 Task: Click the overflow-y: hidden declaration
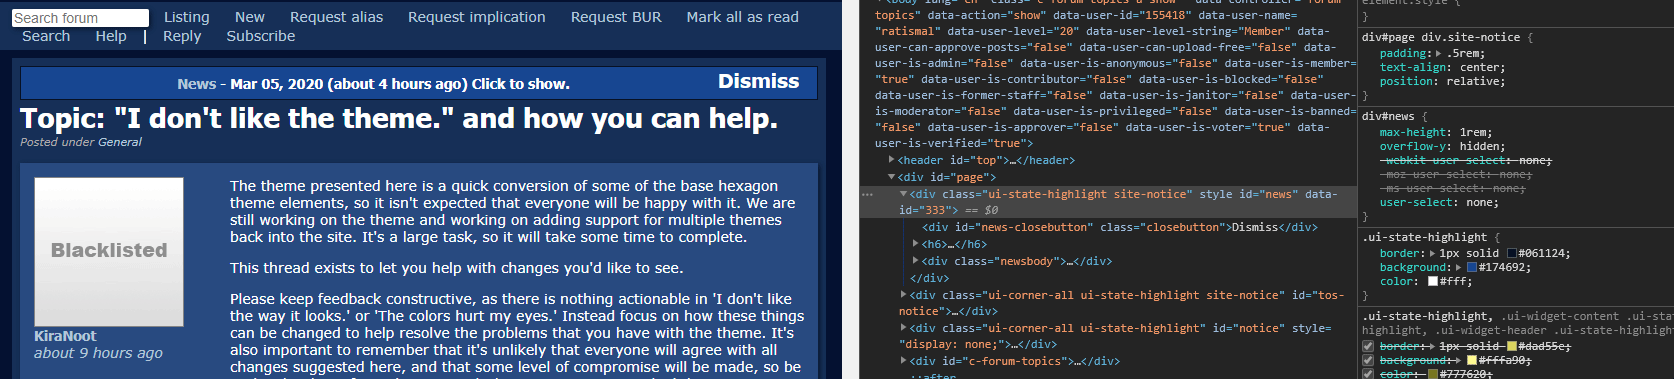pyautogui.click(x=1442, y=146)
